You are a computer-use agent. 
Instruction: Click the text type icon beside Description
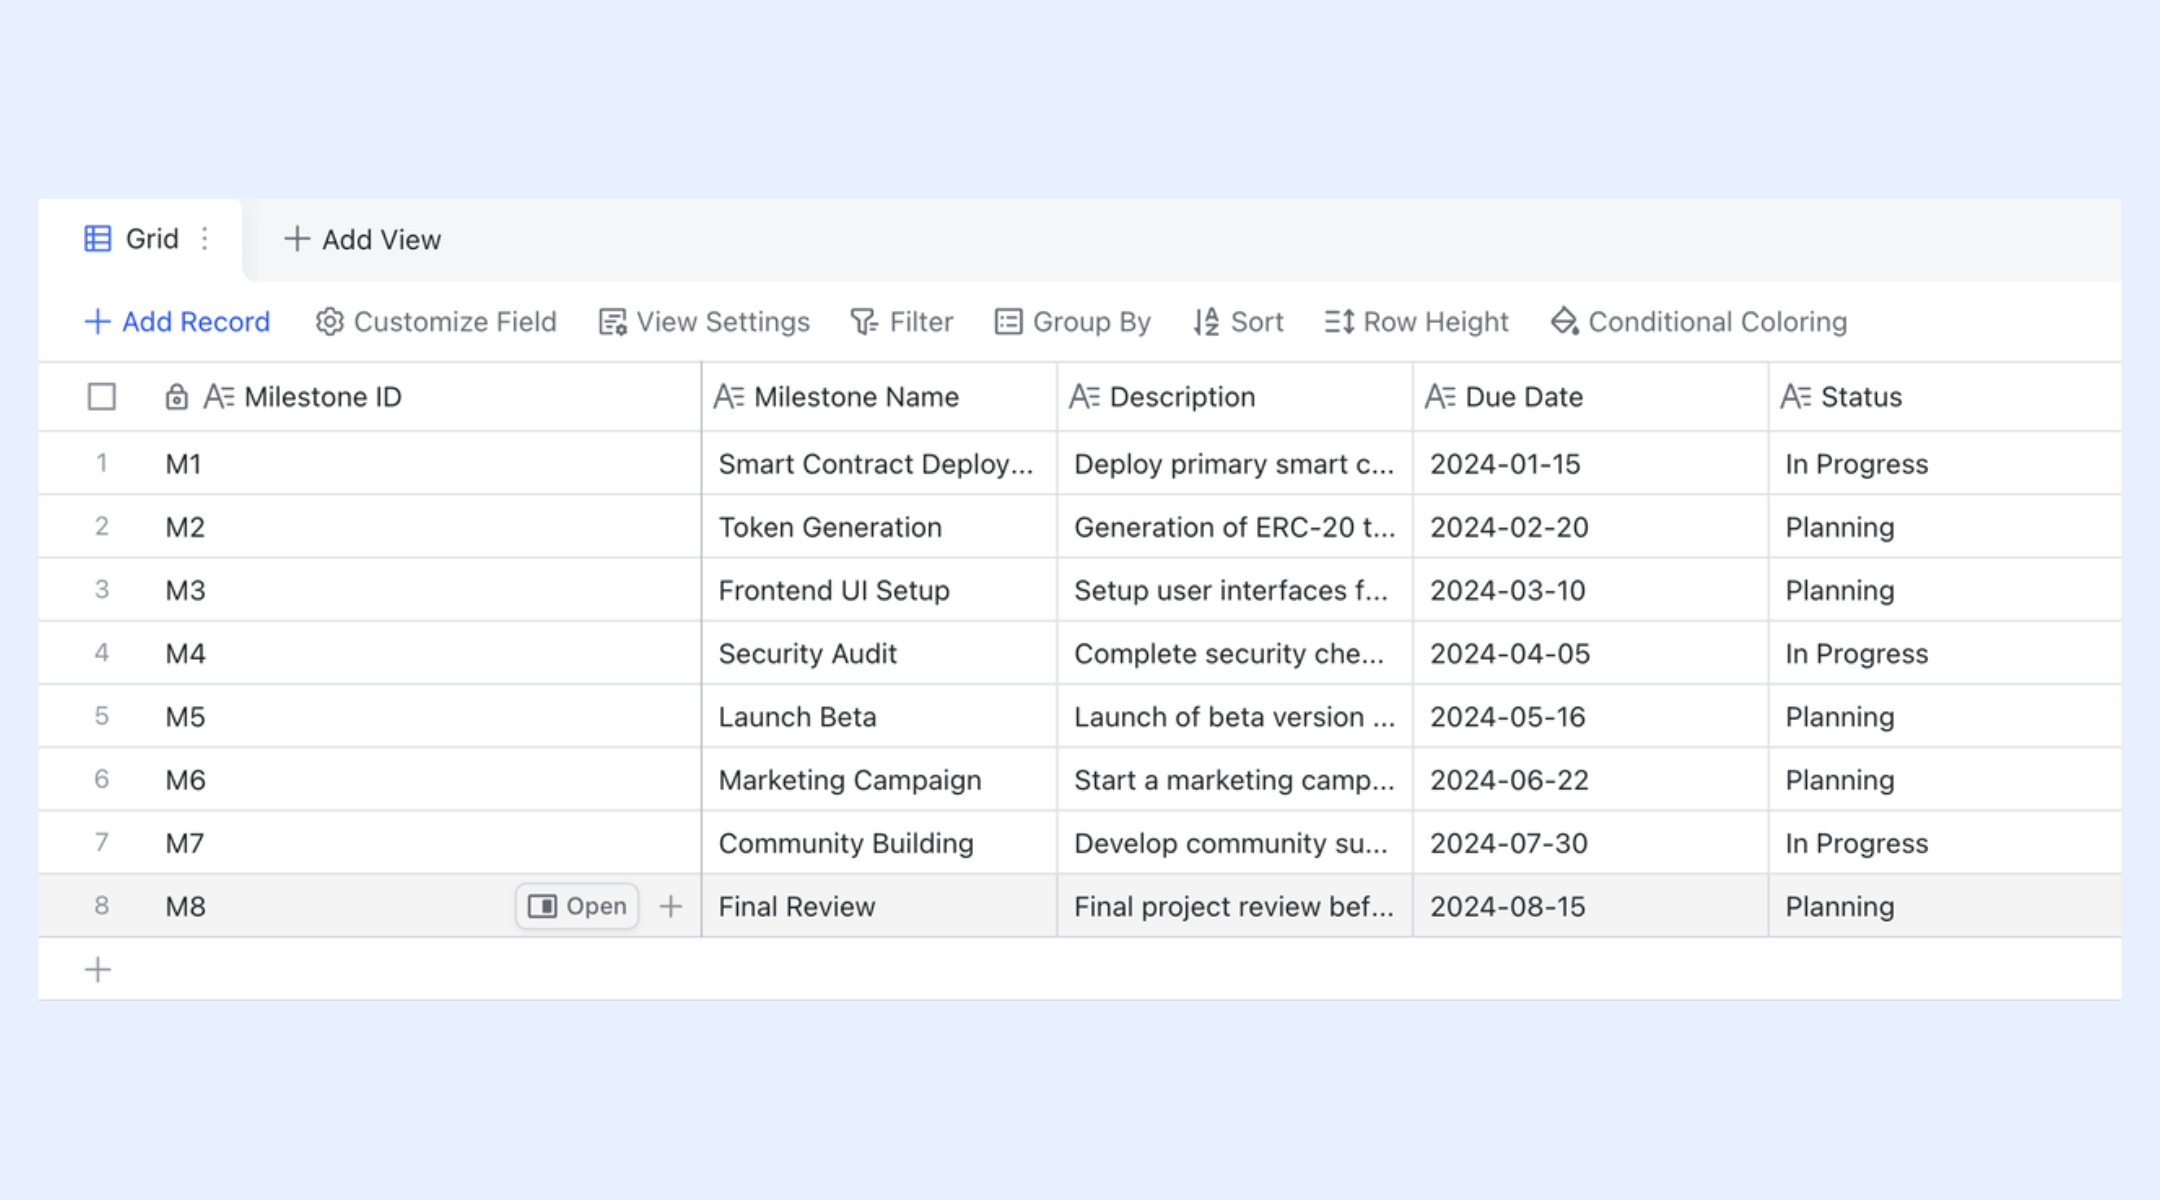coord(1085,397)
